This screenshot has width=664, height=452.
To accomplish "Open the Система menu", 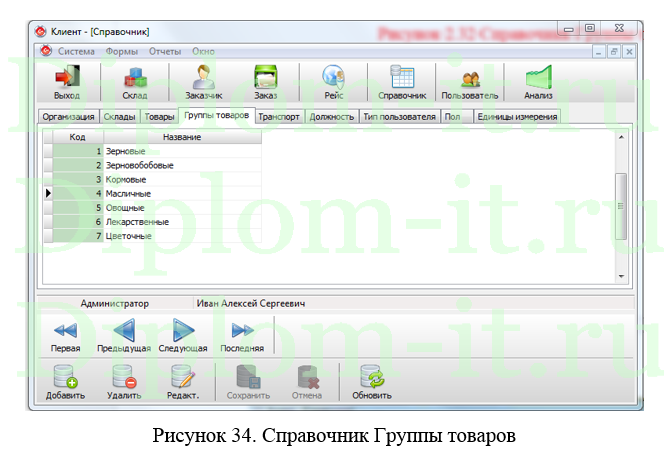I will click(x=76, y=51).
